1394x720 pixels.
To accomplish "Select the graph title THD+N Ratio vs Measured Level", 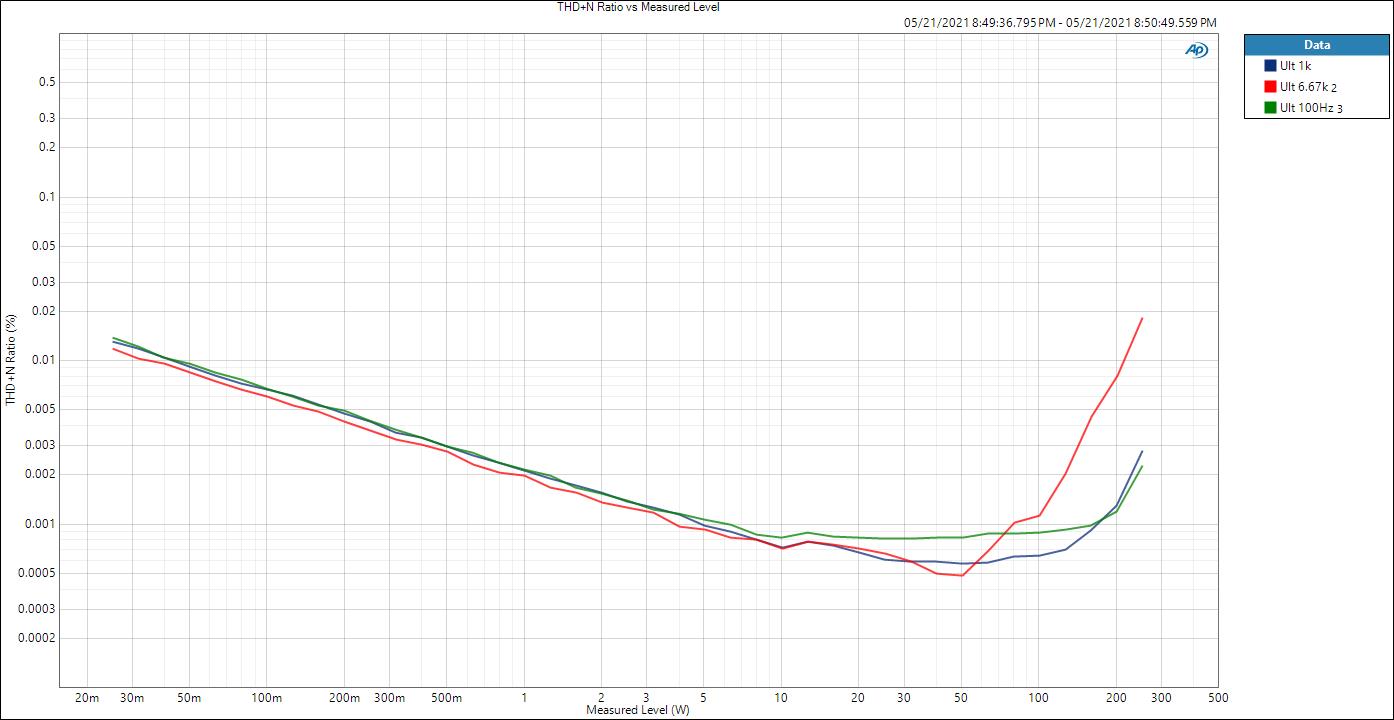I will point(638,7).
